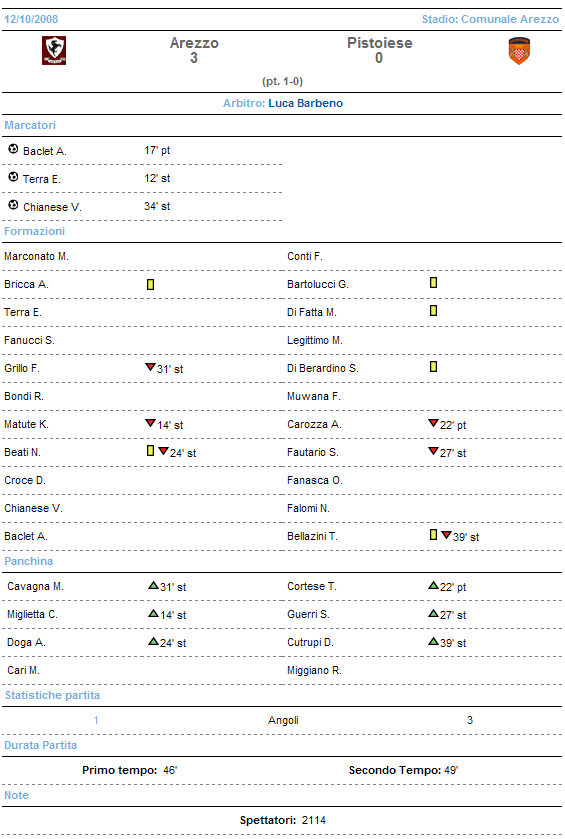Click green substitution-in arrow for Cavagna M.
Viewport: 565px width, 839px height.
click(153, 585)
